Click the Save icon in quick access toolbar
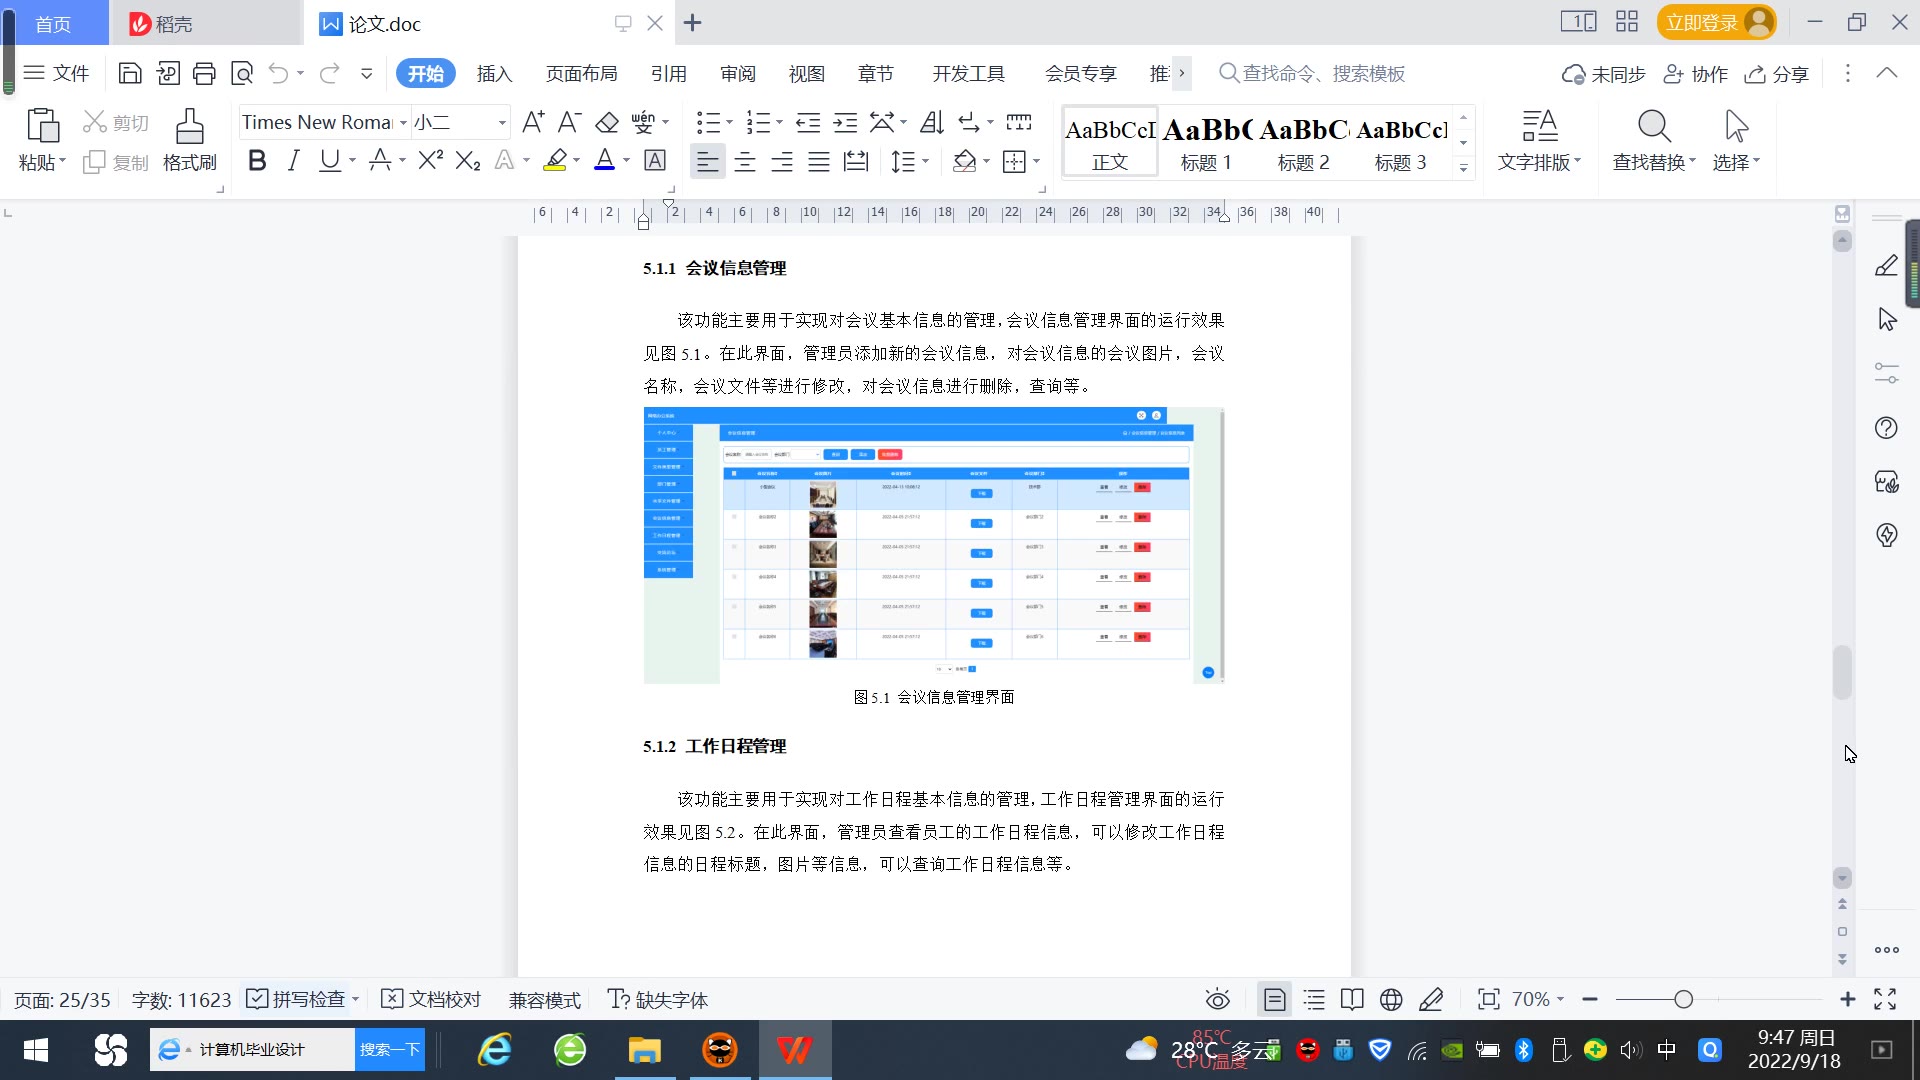 click(x=130, y=73)
